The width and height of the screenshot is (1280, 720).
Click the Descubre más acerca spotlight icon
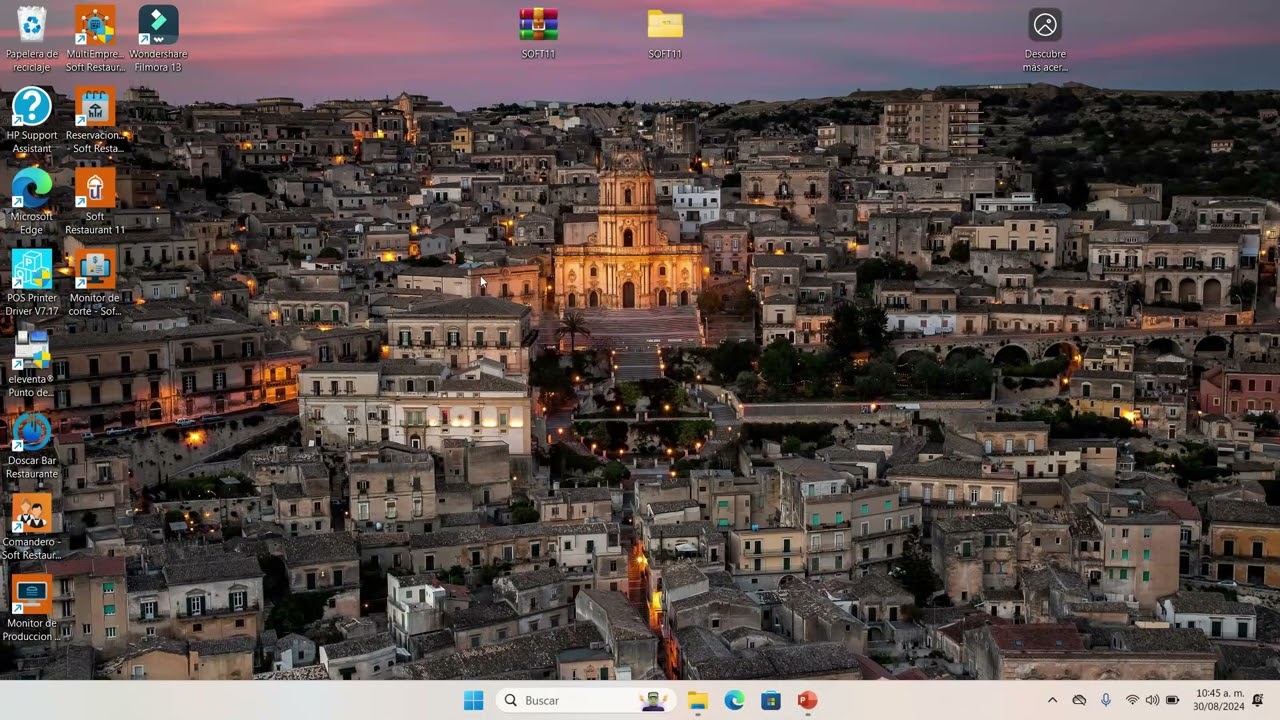[x=1045, y=39]
